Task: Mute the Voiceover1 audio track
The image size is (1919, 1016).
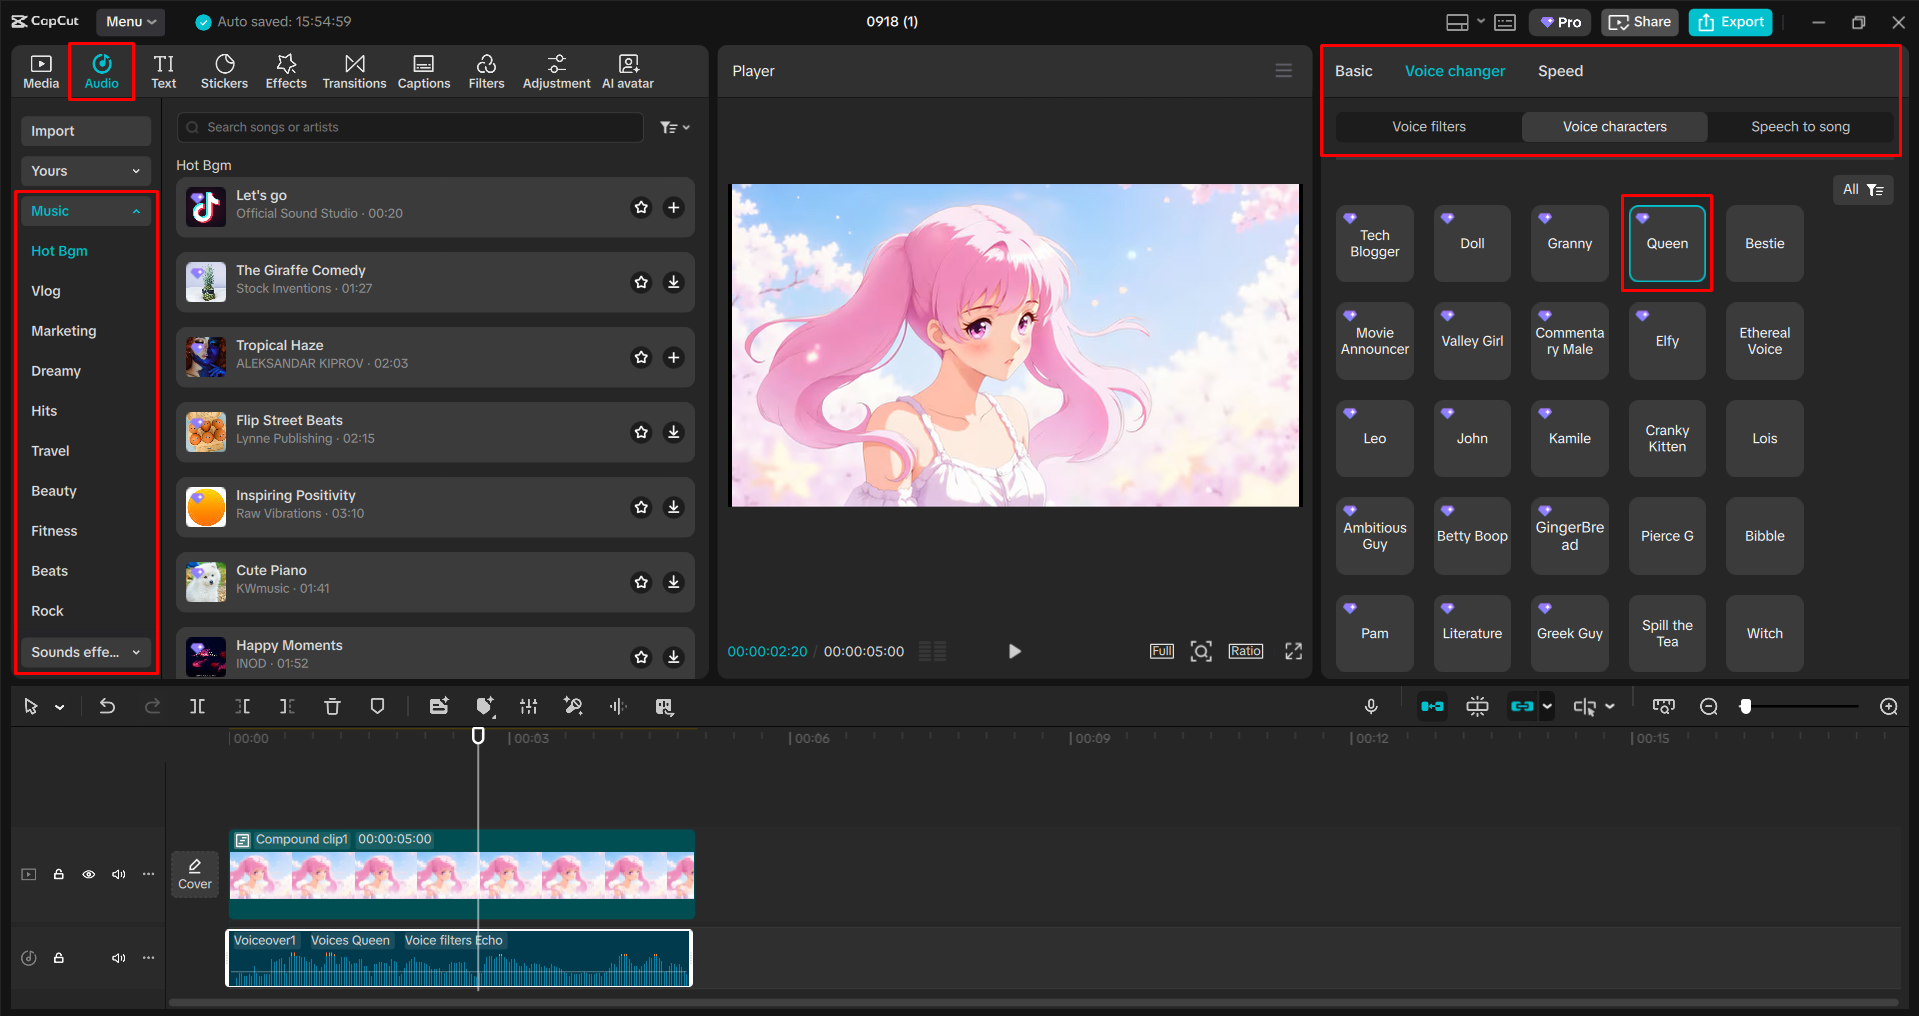Action: 119,957
